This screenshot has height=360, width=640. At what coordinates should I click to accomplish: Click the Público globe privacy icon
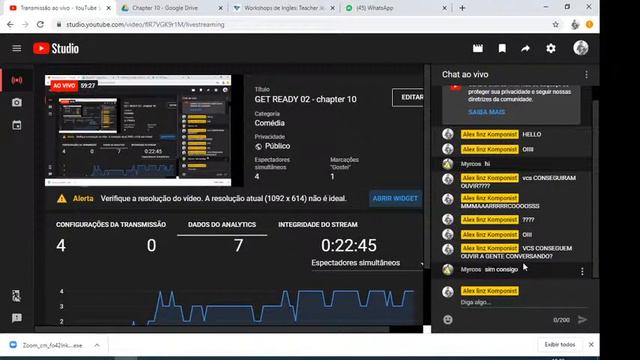pyautogui.click(x=258, y=147)
